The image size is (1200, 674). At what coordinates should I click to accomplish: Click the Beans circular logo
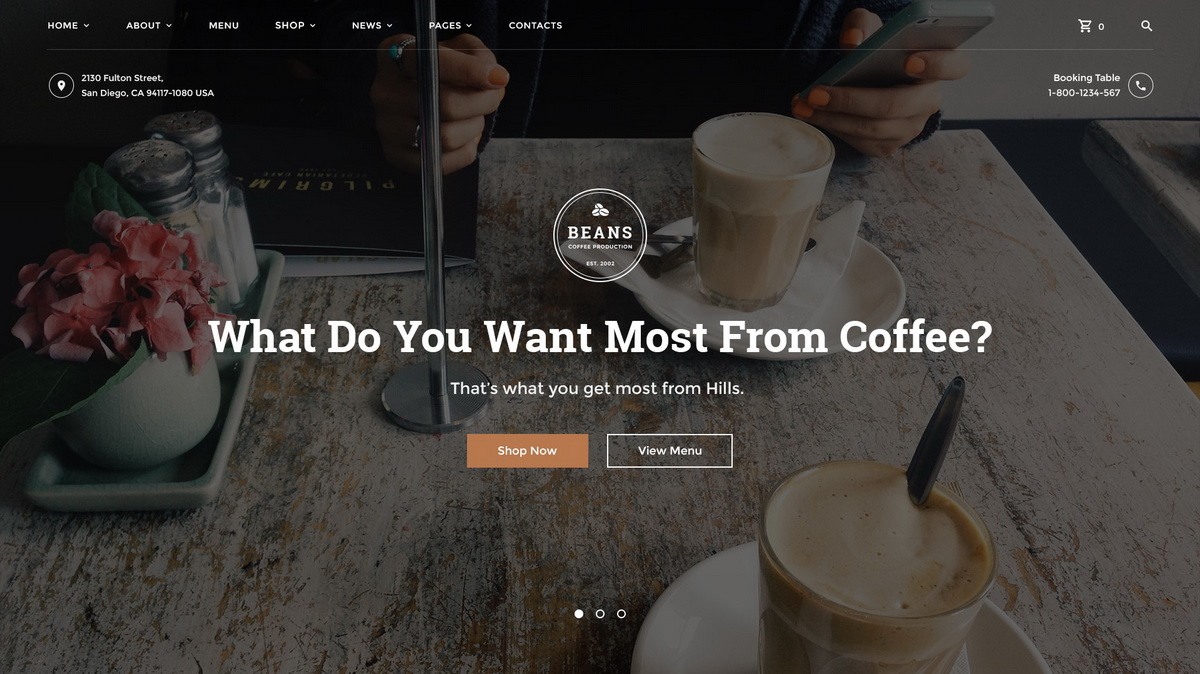click(x=600, y=236)
